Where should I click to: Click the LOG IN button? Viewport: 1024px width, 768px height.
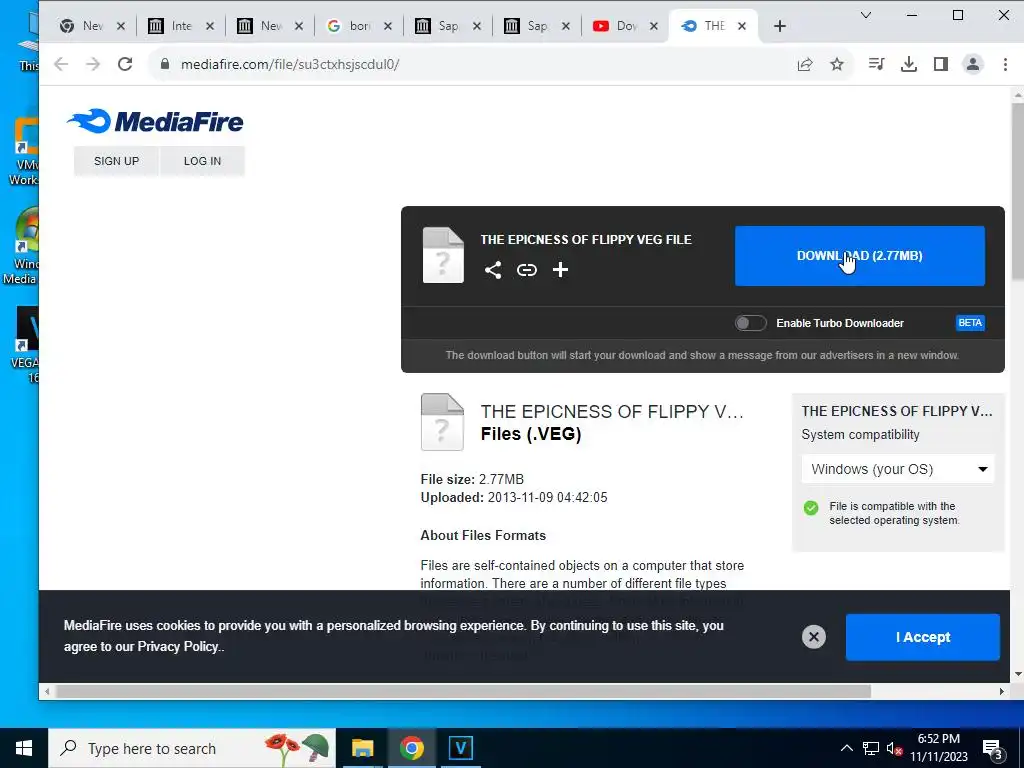click(202, 161)
